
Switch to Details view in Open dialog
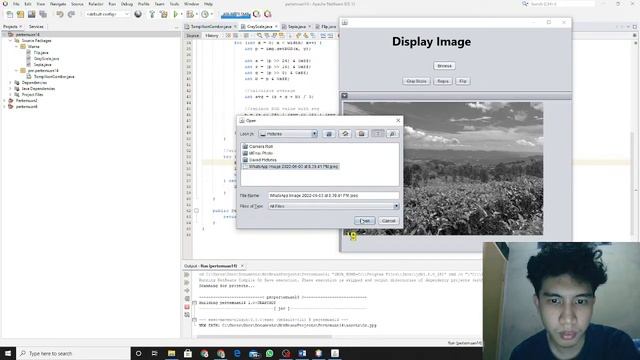point(393,134)
